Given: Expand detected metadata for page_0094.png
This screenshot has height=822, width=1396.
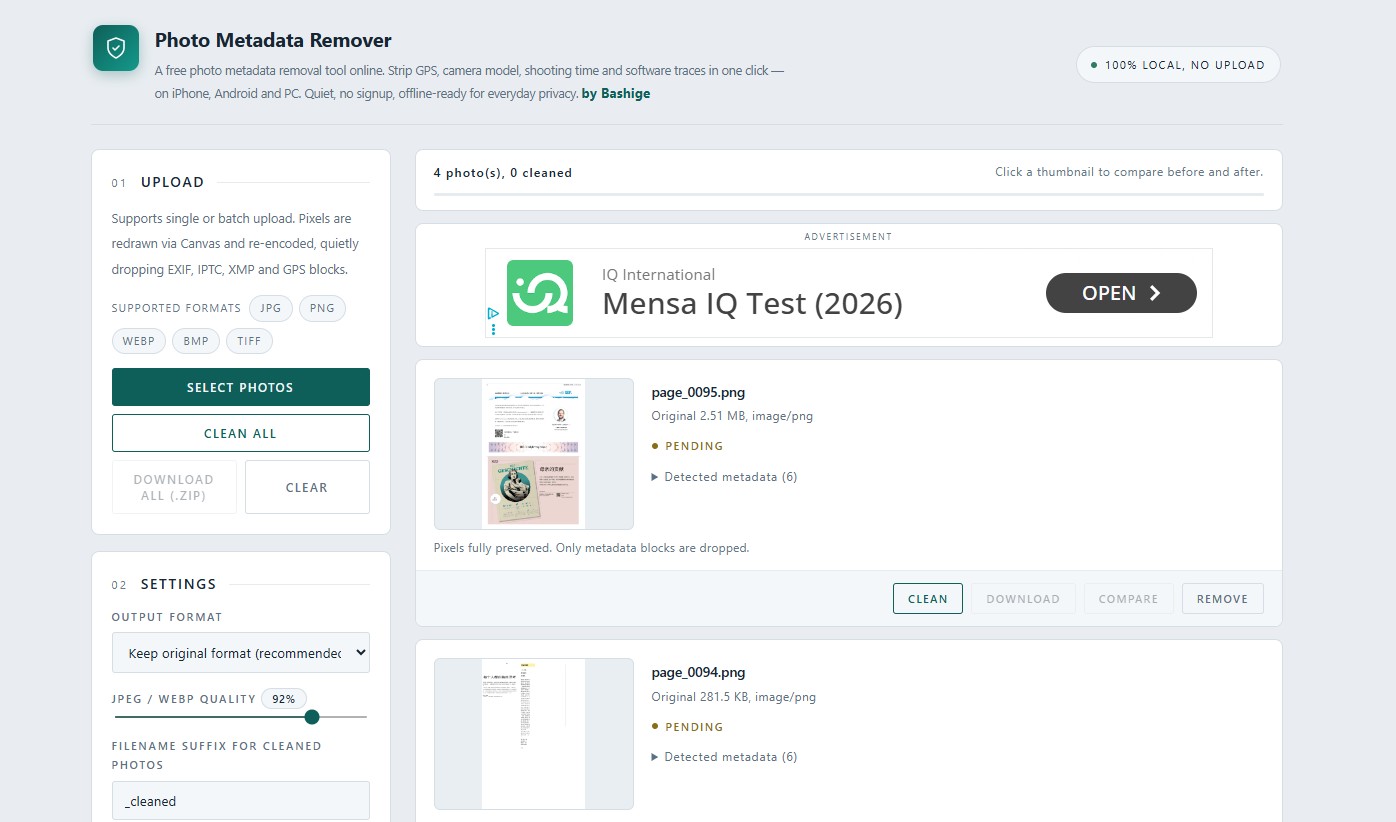Looking at the screenshot, I should (724, 757).
